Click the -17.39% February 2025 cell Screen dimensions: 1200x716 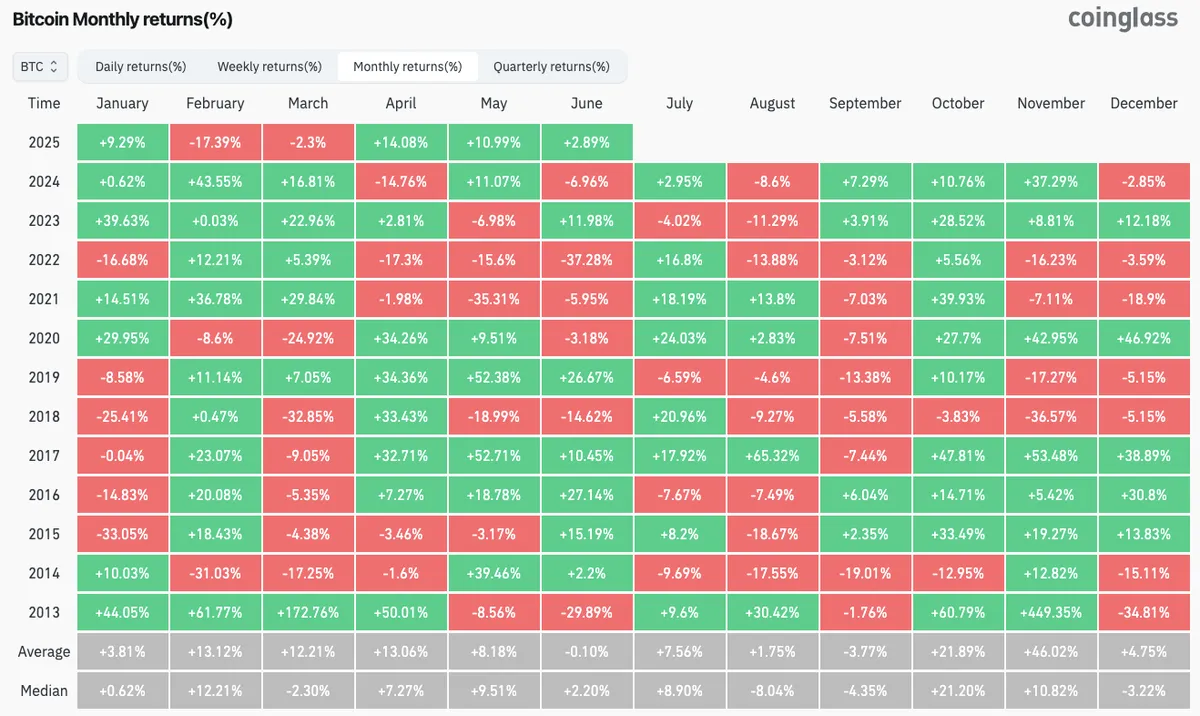(x=215, y=142)
